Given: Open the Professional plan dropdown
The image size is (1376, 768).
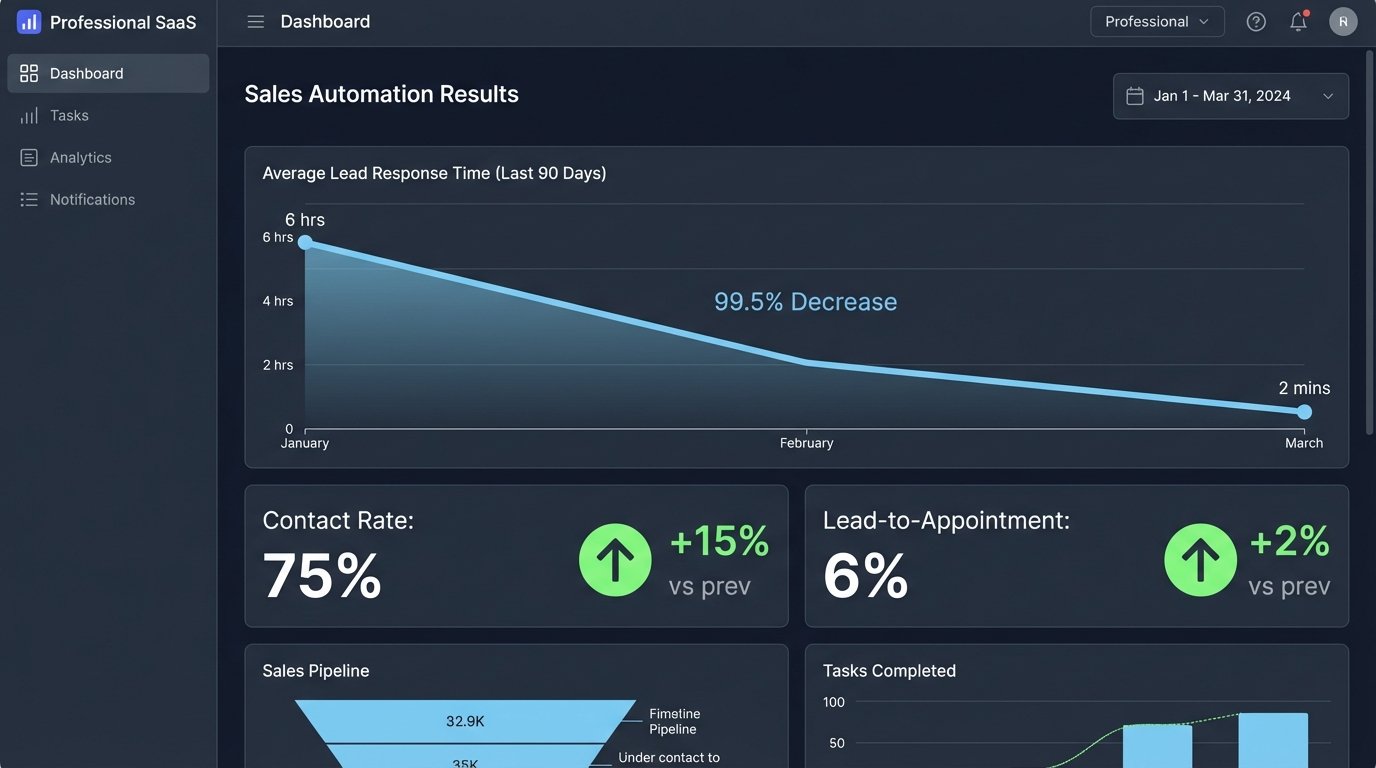Looking at the screenshot, I should pyautogui.click(x=1157, y=20).
